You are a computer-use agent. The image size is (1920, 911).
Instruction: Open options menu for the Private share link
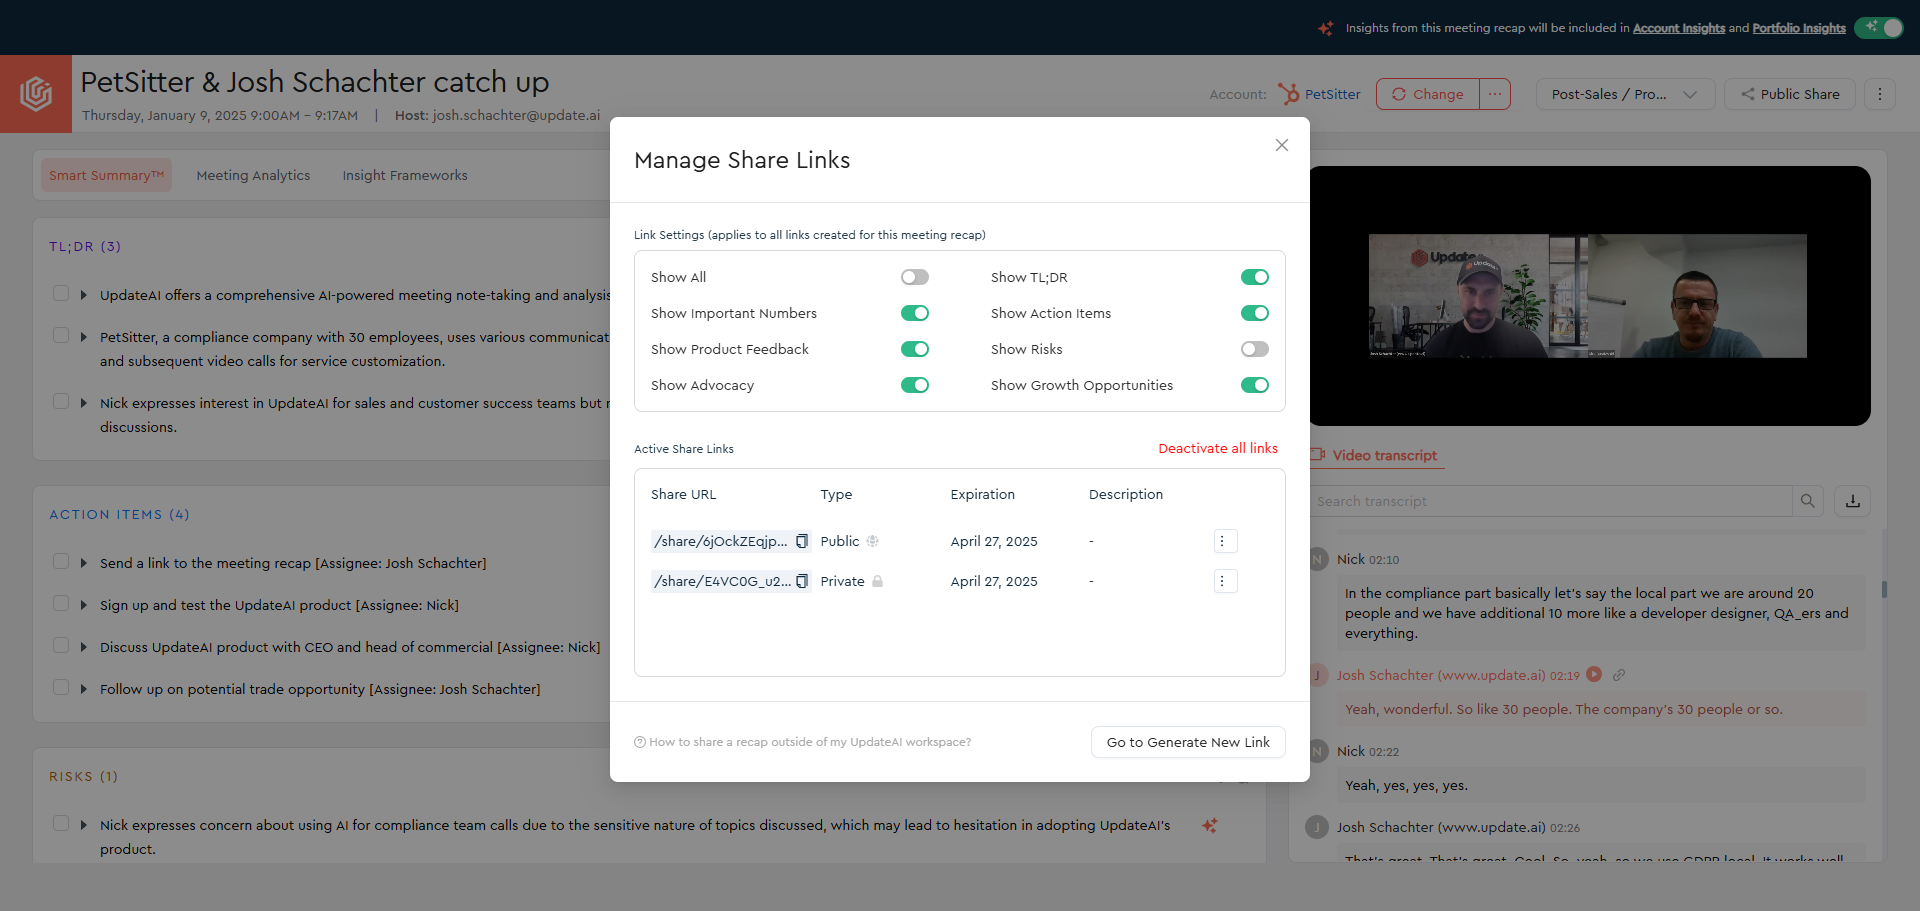[1225, 581]
